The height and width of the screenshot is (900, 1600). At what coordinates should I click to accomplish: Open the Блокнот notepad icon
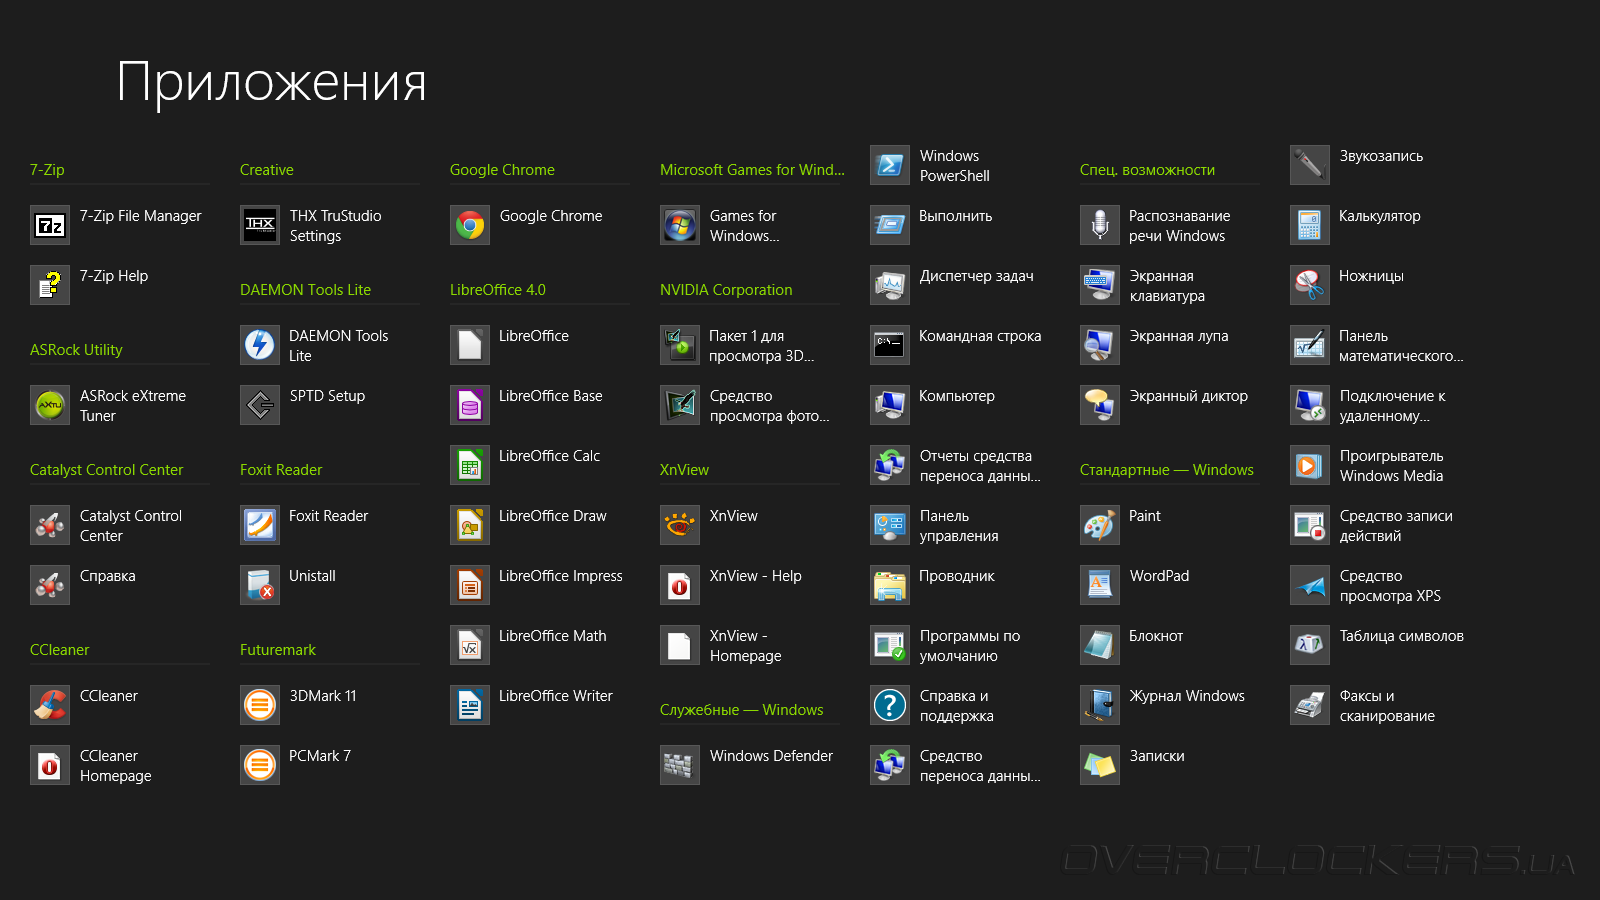[x=1100, y=645]
